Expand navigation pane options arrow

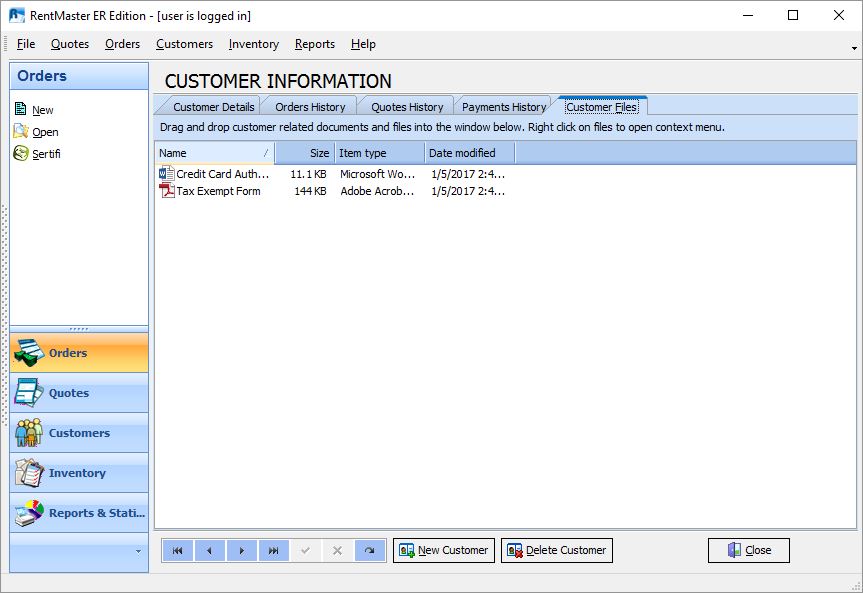[x=138, y=551]
